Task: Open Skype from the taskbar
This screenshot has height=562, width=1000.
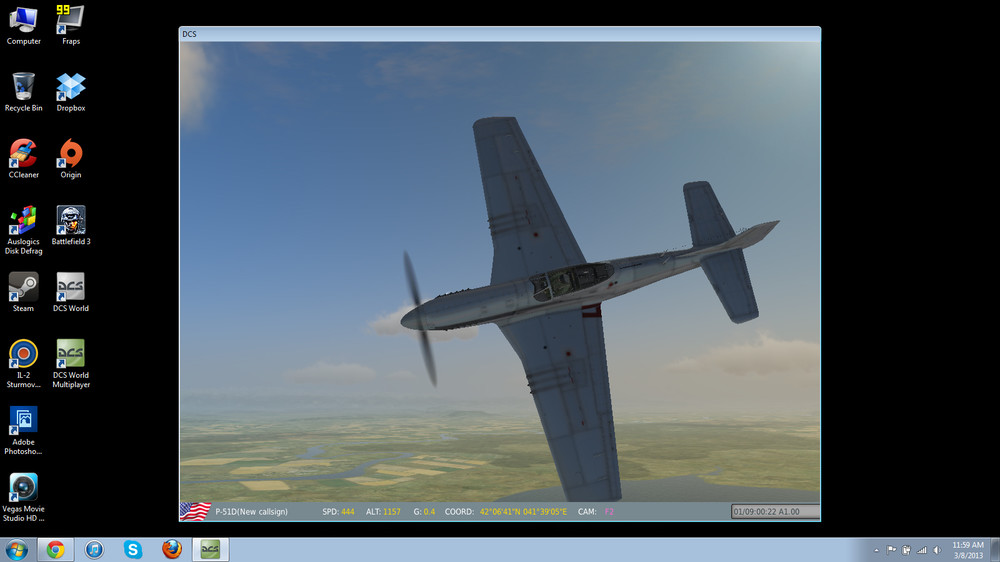Action: click(x=133, y=549)
